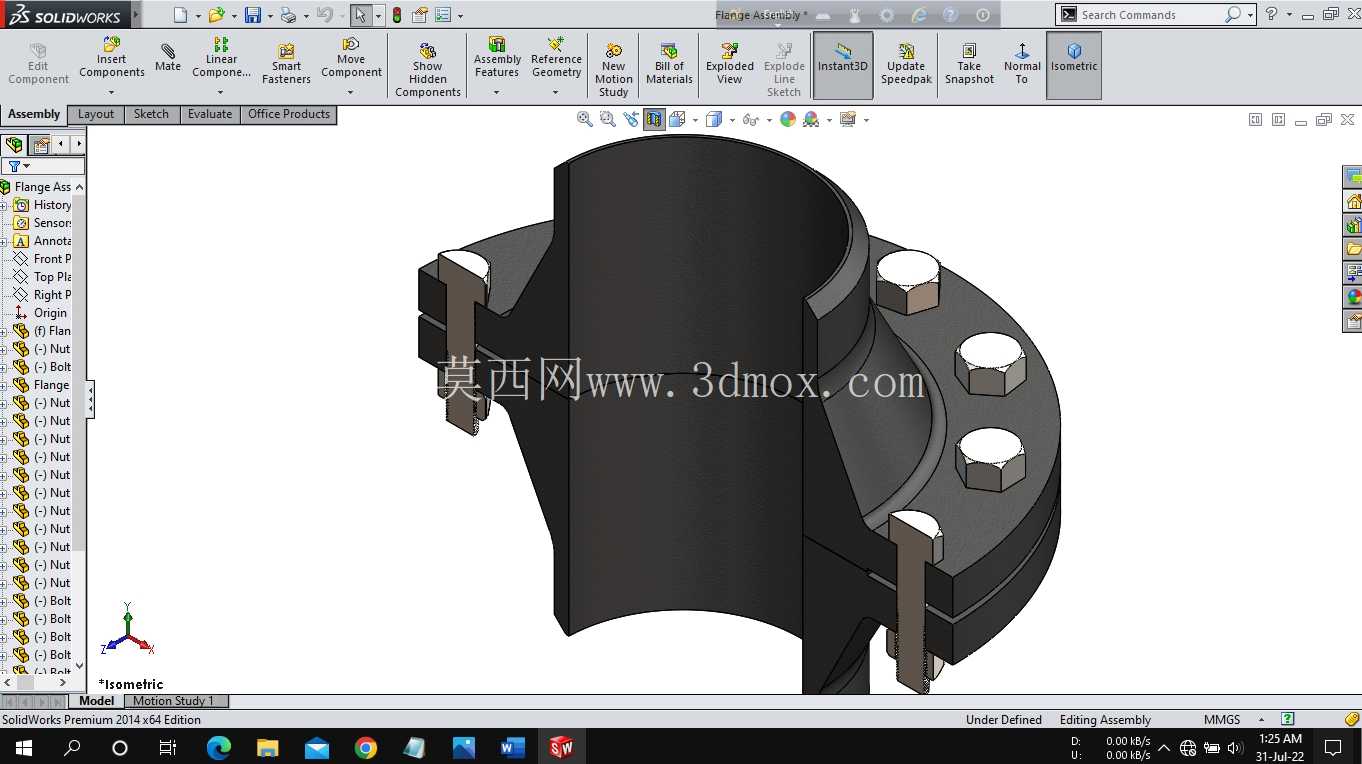Toggle the Isometric view button
Viewport: 1362px width, 764px height.
pos(1074,65)
